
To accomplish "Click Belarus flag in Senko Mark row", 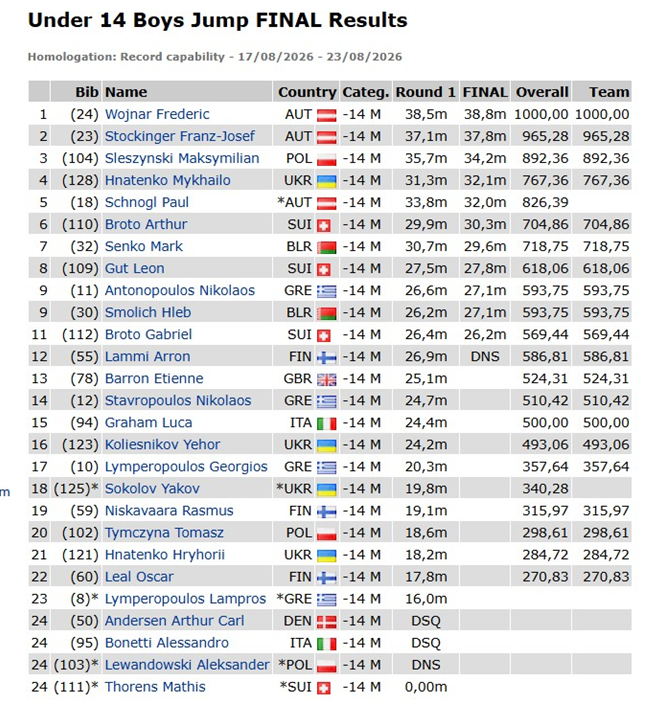I will tap(326, 247).
